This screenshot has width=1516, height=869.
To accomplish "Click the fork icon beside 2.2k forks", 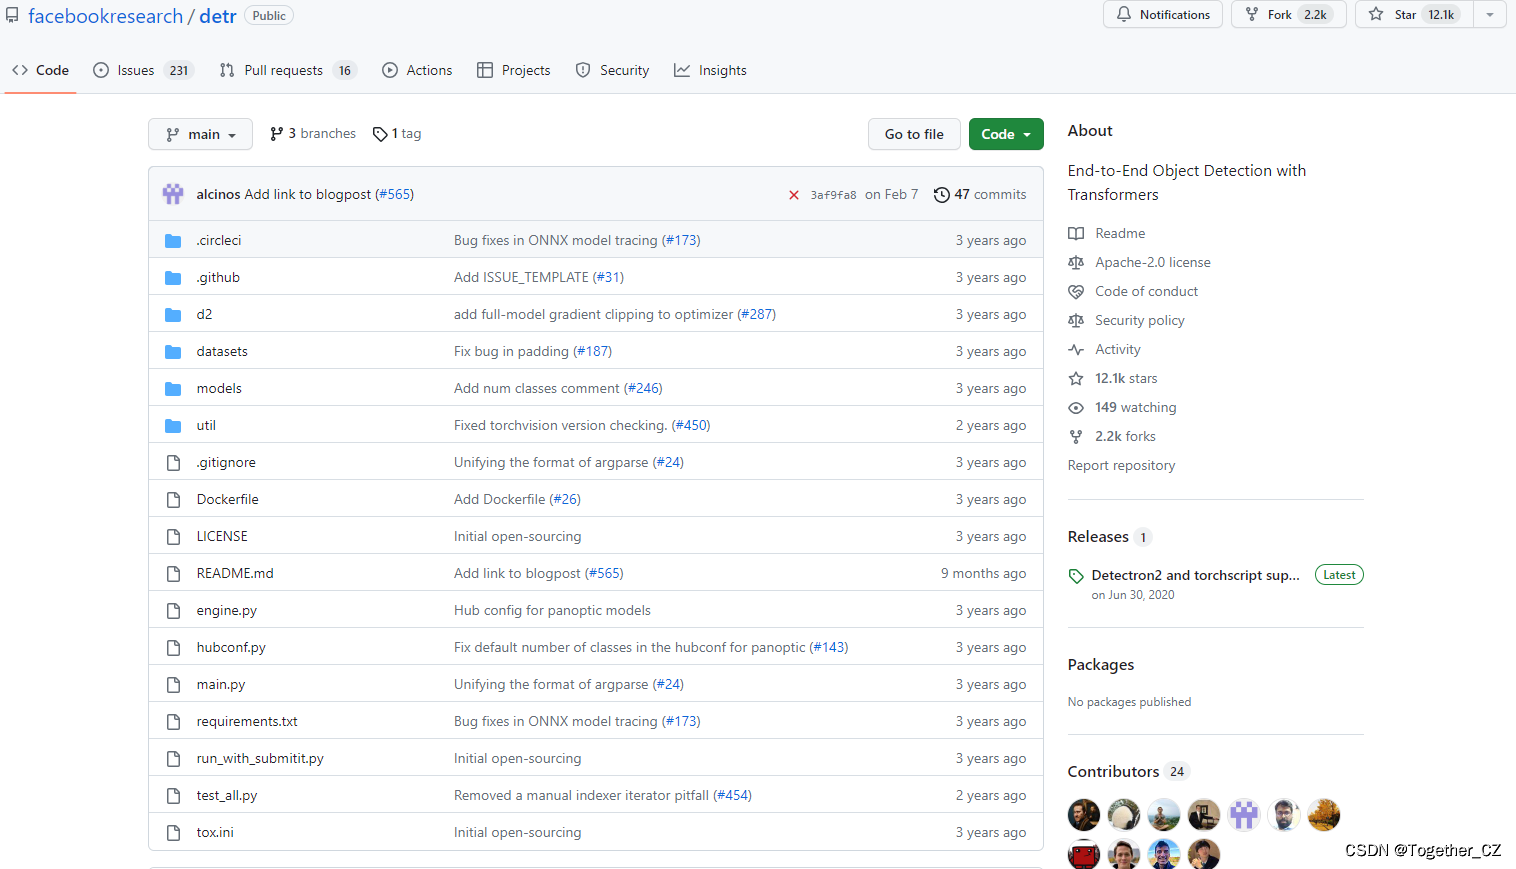I will pos(1076,436).
